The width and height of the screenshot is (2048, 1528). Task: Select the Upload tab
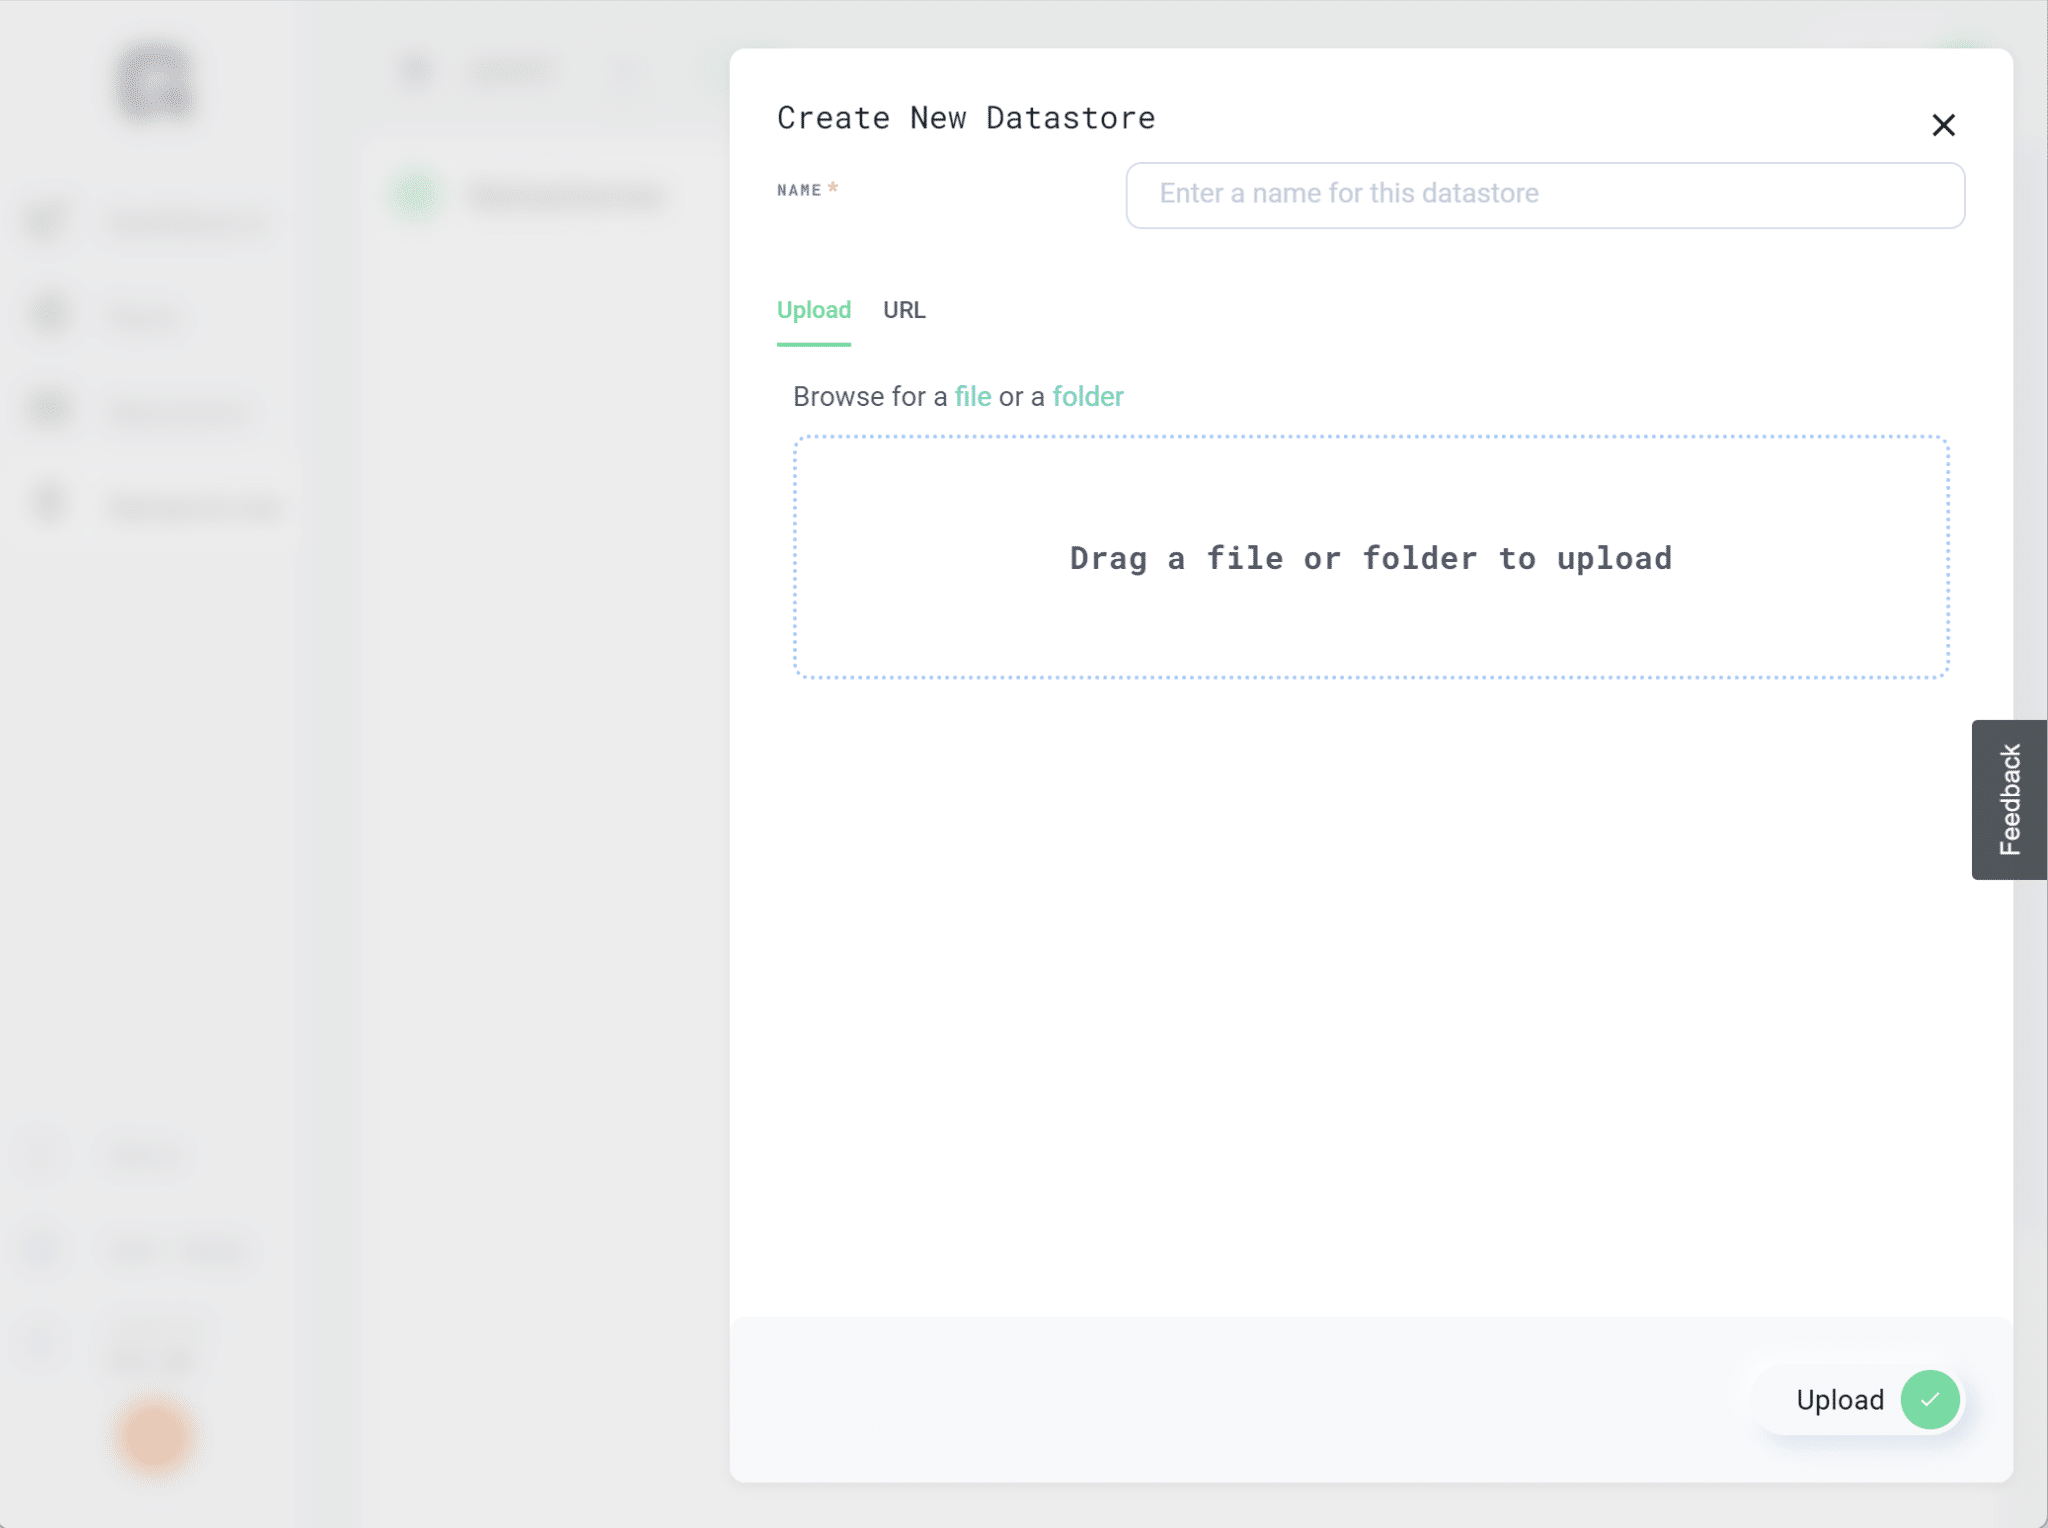coord(813,310)
